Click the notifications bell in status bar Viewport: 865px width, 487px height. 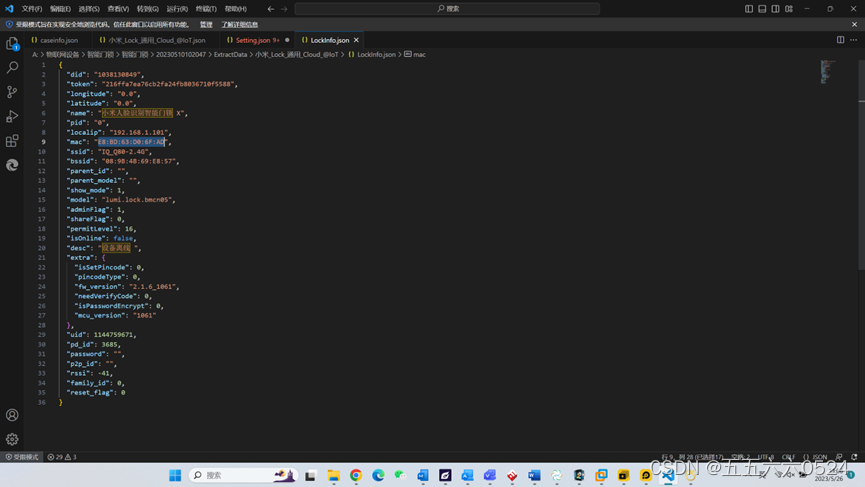pyautogui.click(x=855, y=457)
